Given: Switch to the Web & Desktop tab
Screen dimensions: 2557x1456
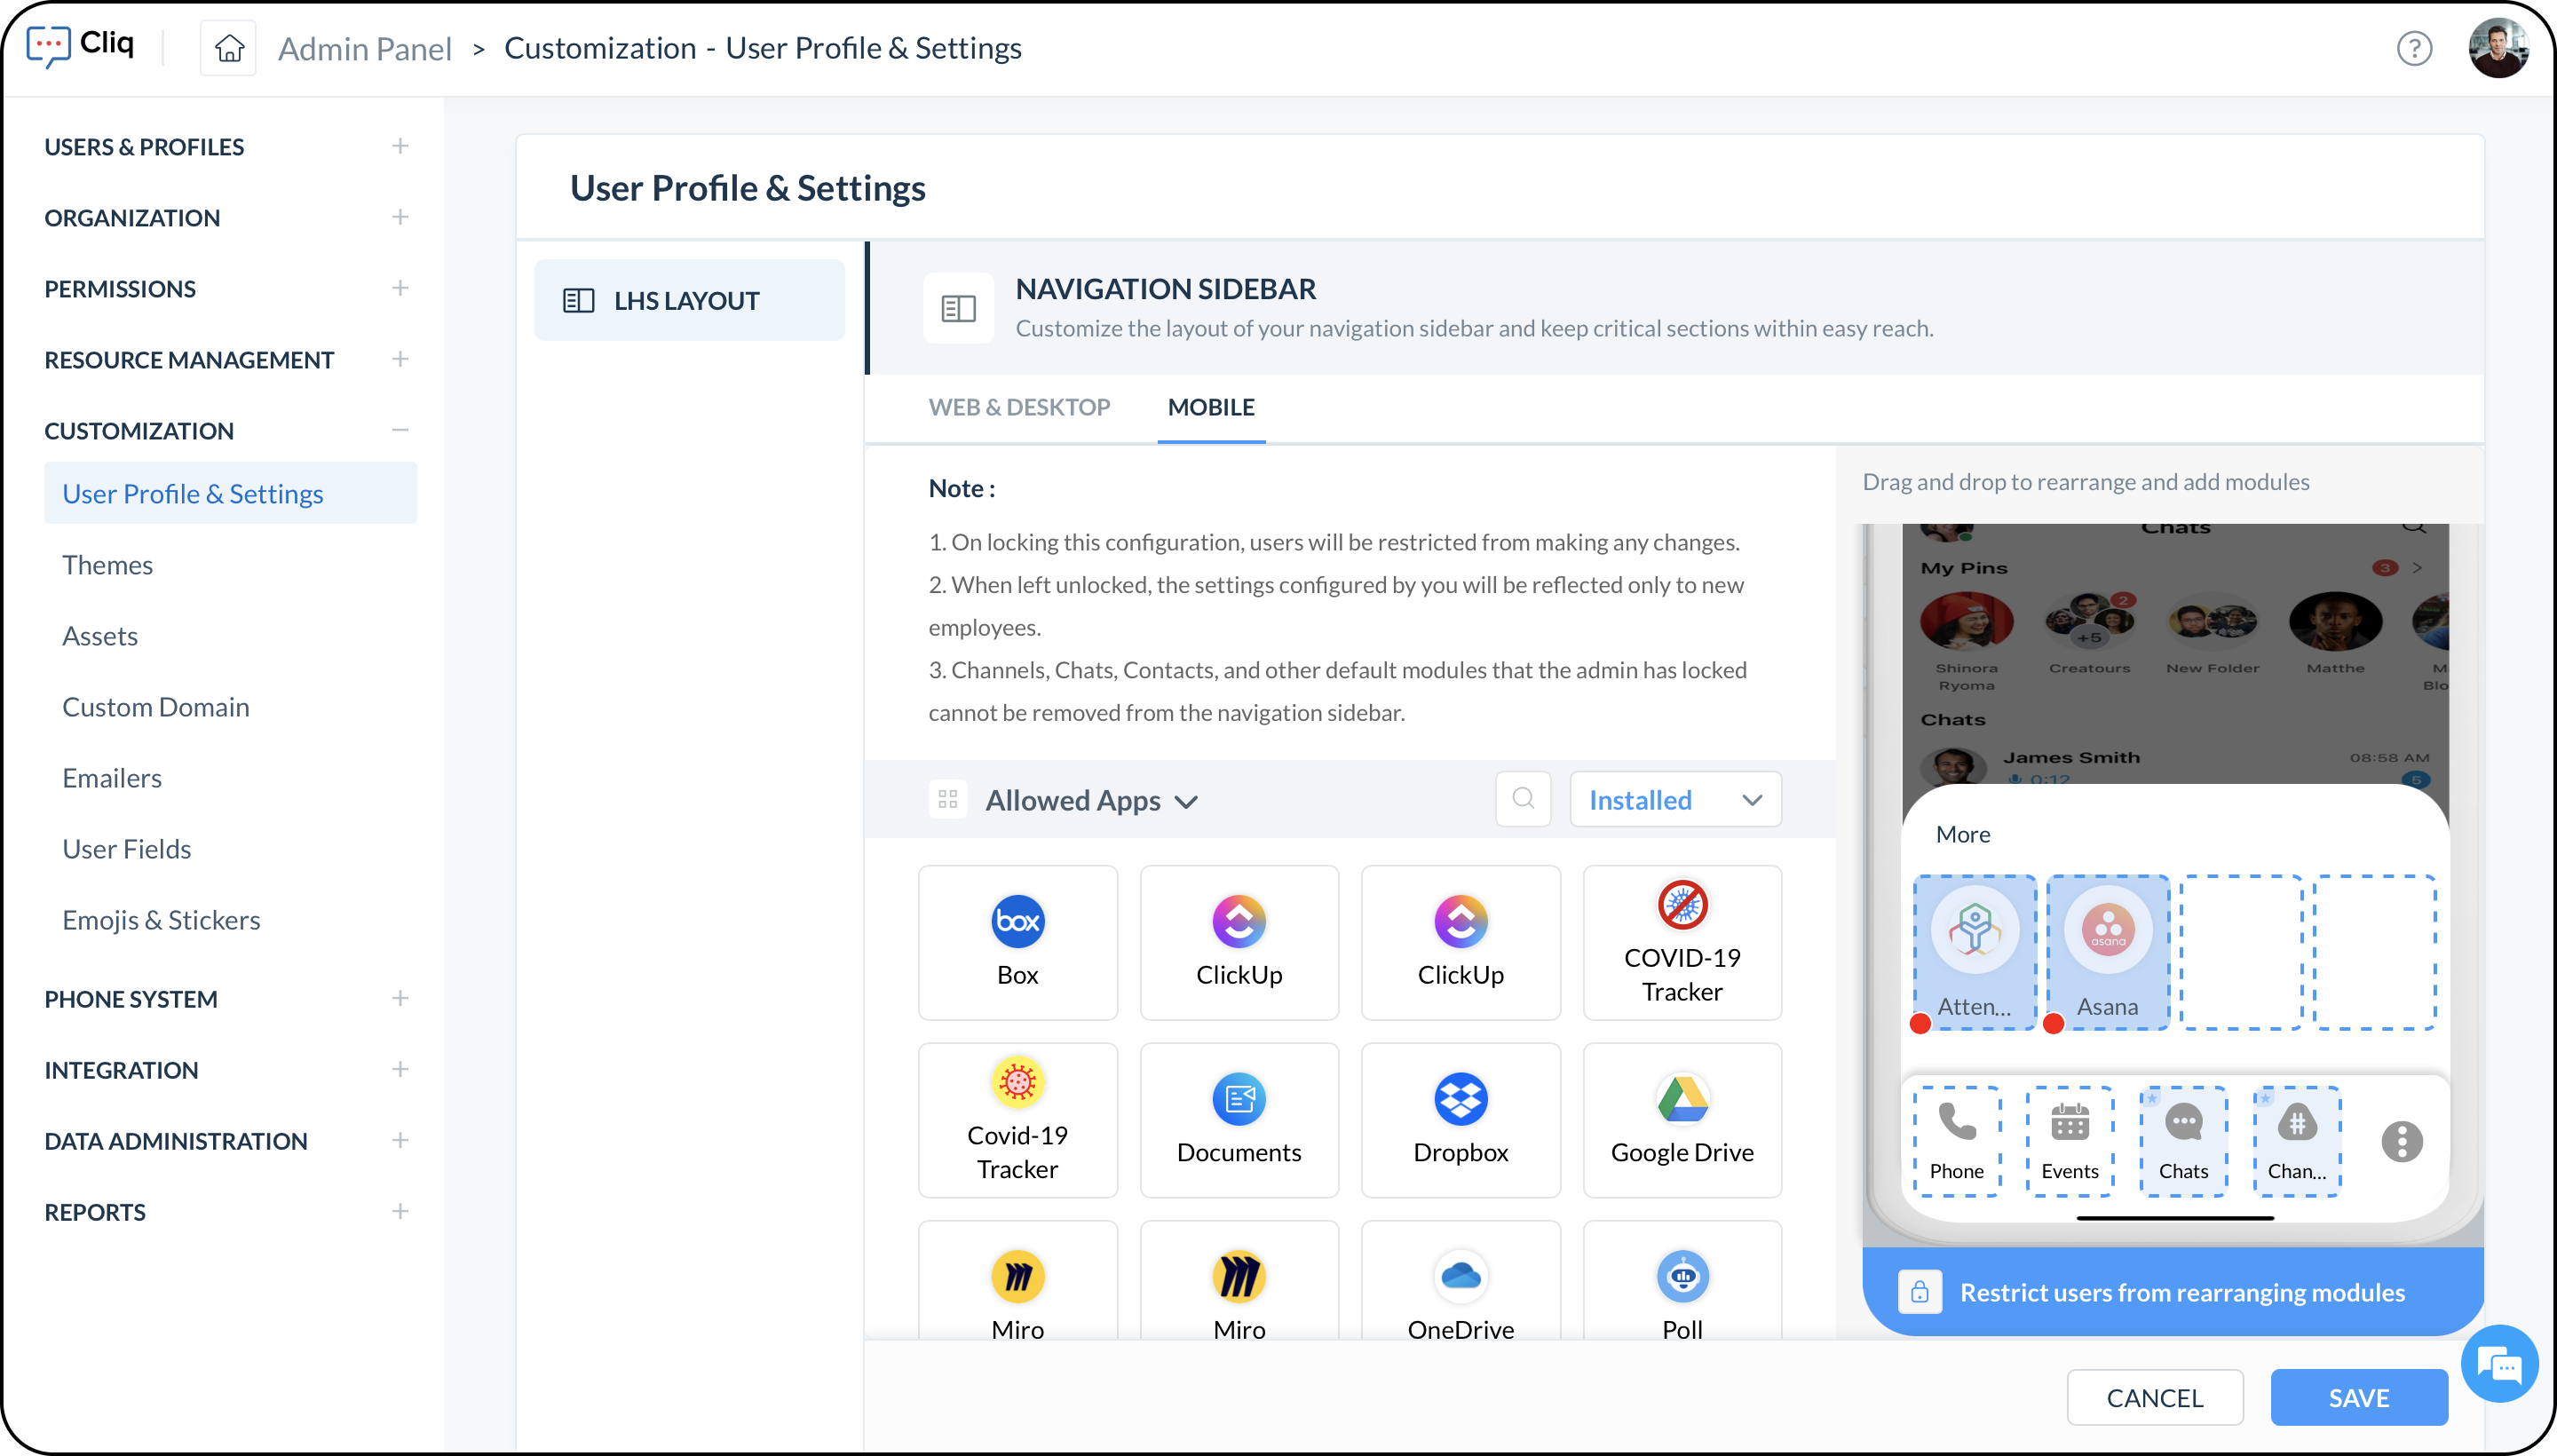Looking at the screenshot, I should point(1018,407).
